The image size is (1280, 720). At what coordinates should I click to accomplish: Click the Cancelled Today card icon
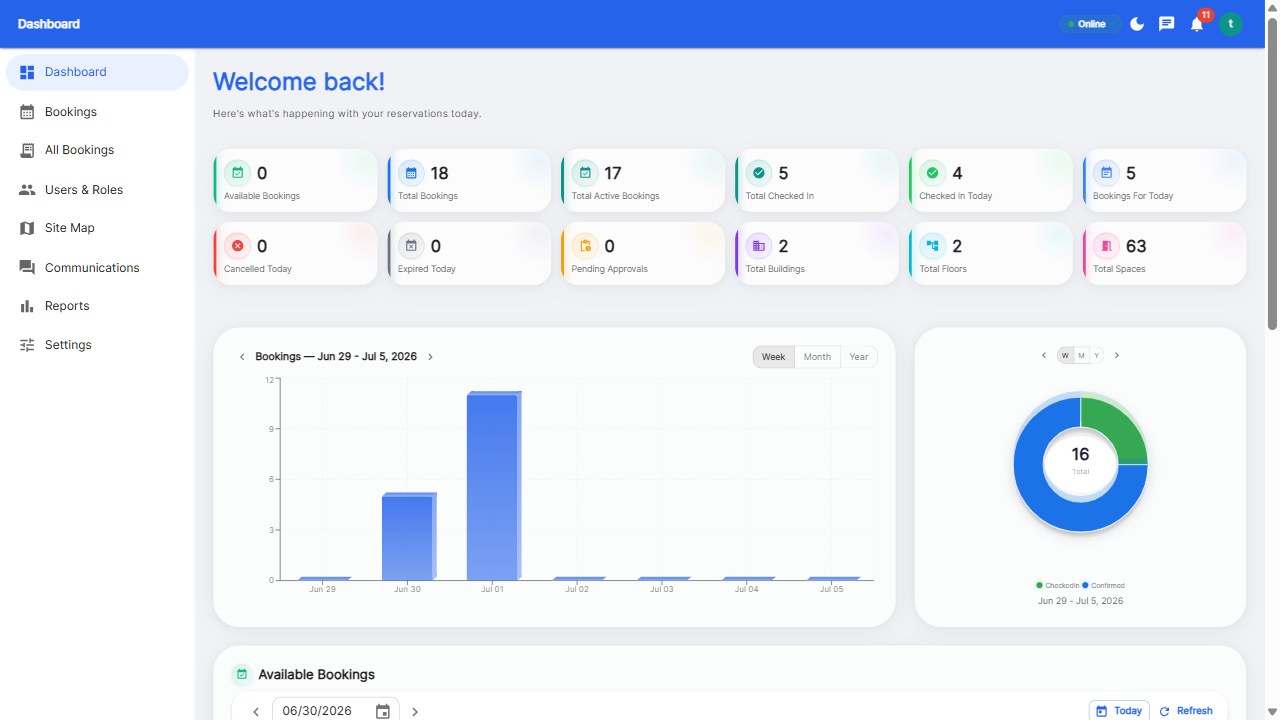click(237, 246)
